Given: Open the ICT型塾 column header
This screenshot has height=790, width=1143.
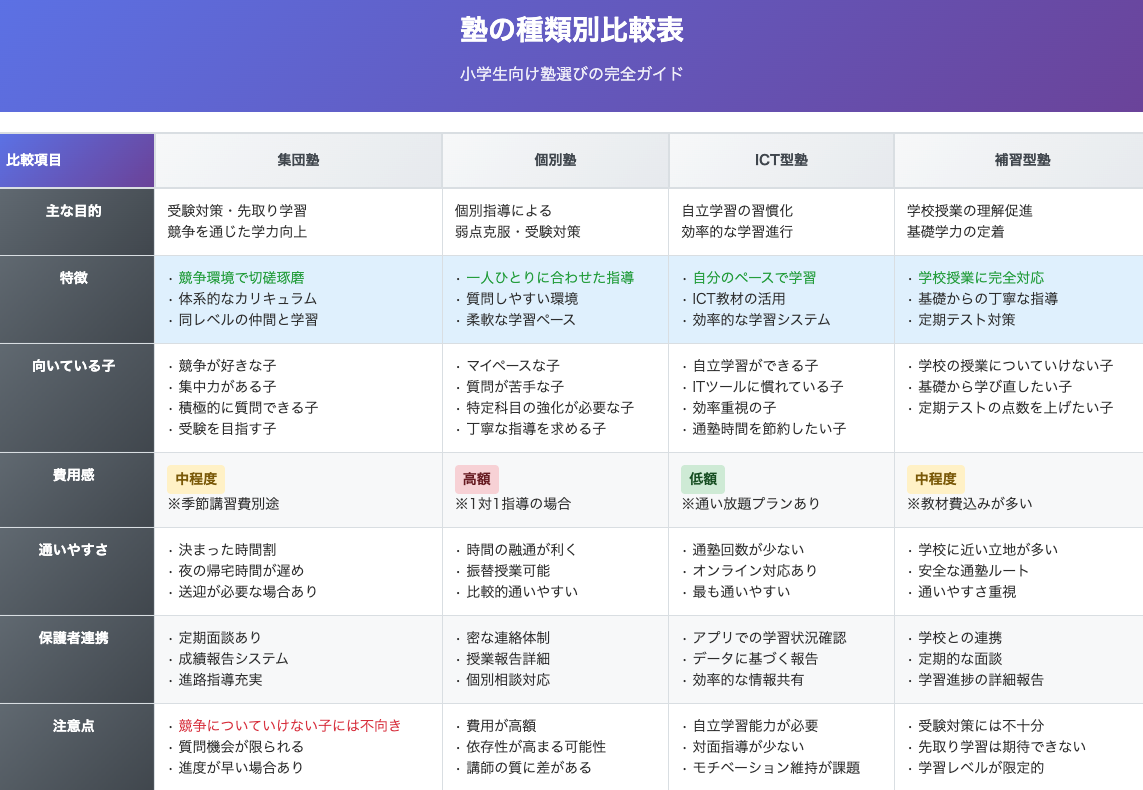Looking at the screenshot, I should click(x=781, y=160).
